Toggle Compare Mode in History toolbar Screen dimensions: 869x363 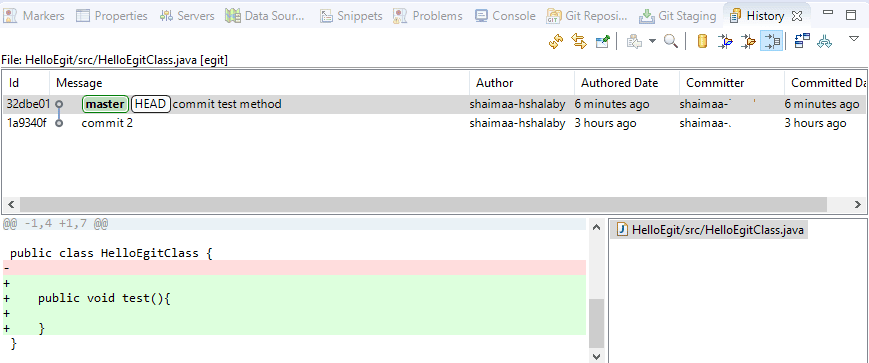(802, 41)
